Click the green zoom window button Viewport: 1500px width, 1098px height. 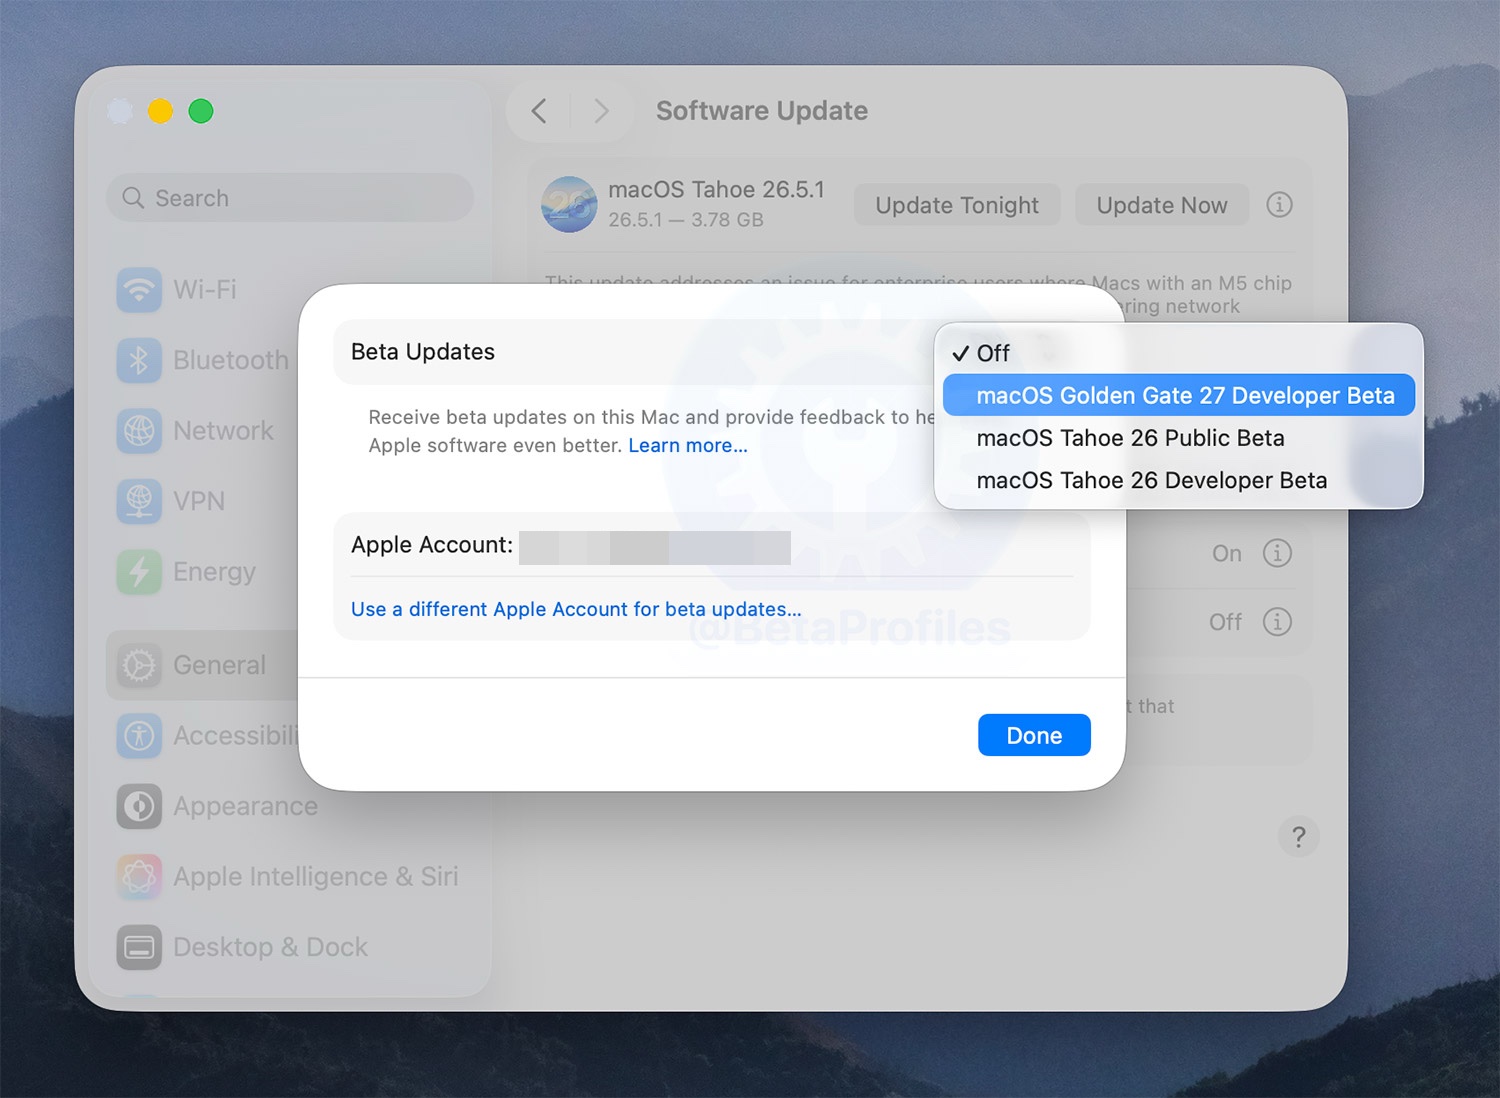pyautogui.click(x=201, y=111)
